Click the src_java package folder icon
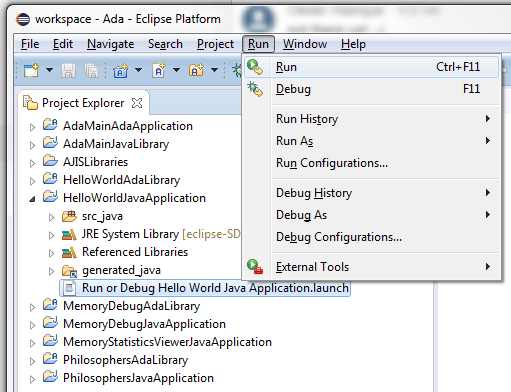 pyautogui.click(x=69, y=216)
